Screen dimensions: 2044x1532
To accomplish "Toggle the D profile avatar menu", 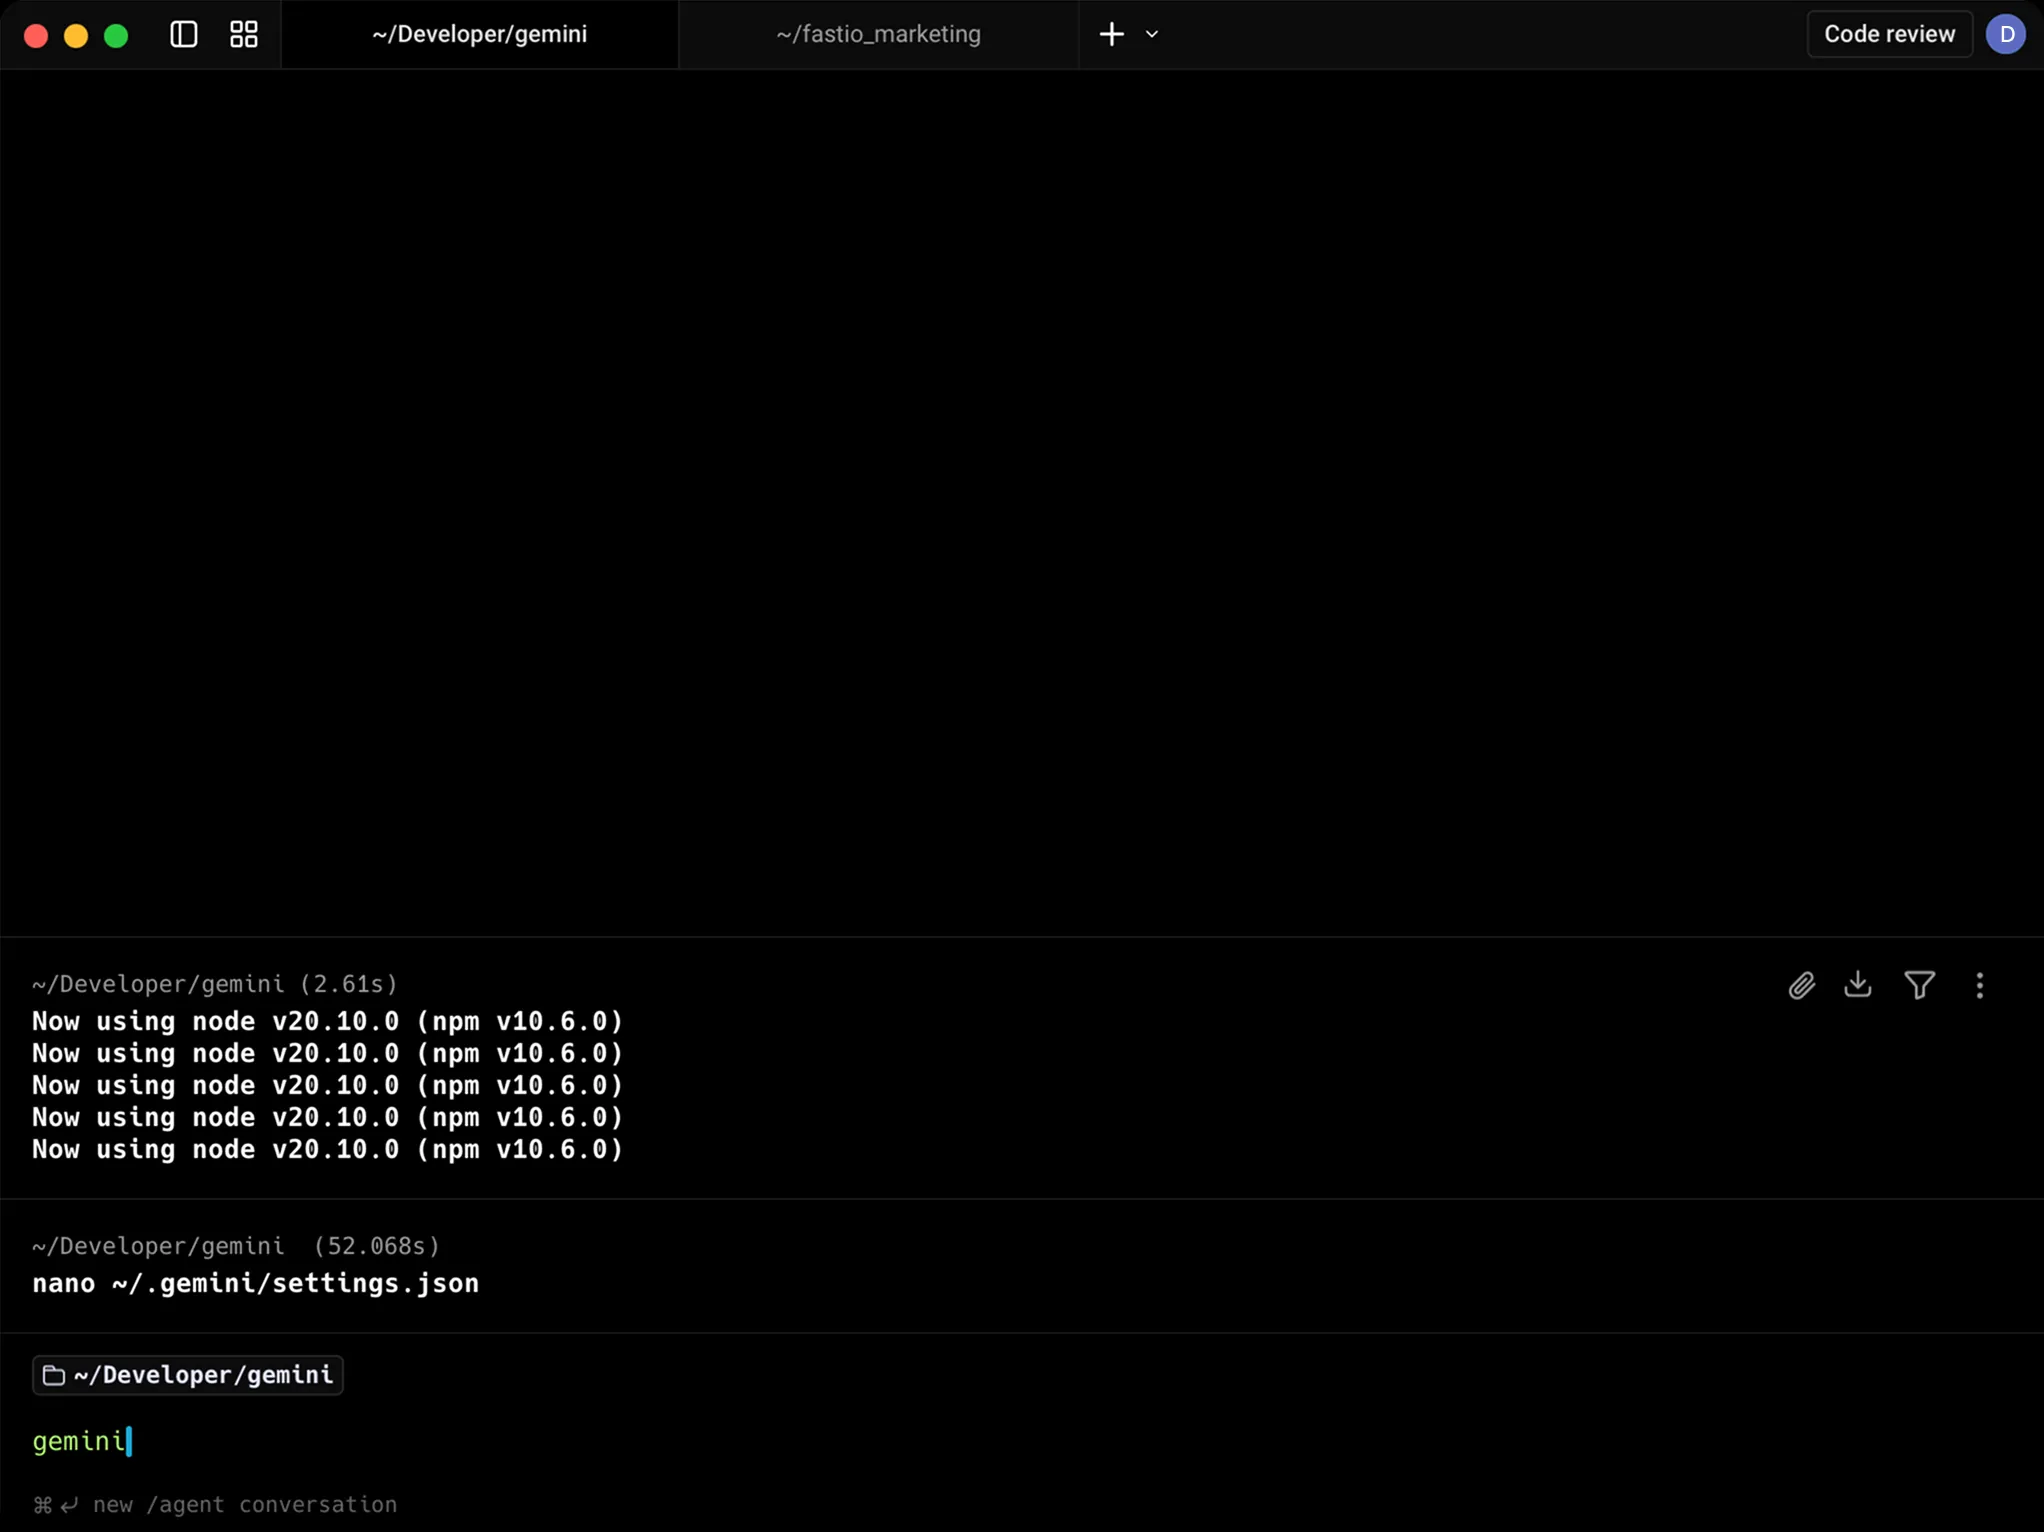I will pyautogui.click(x=2006, y=34).
